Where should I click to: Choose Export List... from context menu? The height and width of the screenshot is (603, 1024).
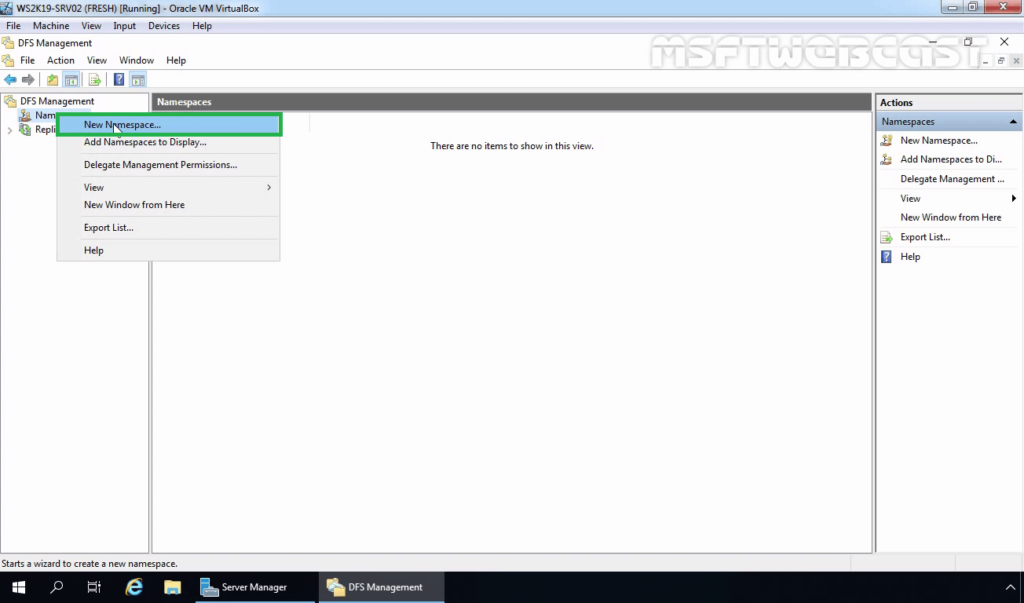pos(168,227)
